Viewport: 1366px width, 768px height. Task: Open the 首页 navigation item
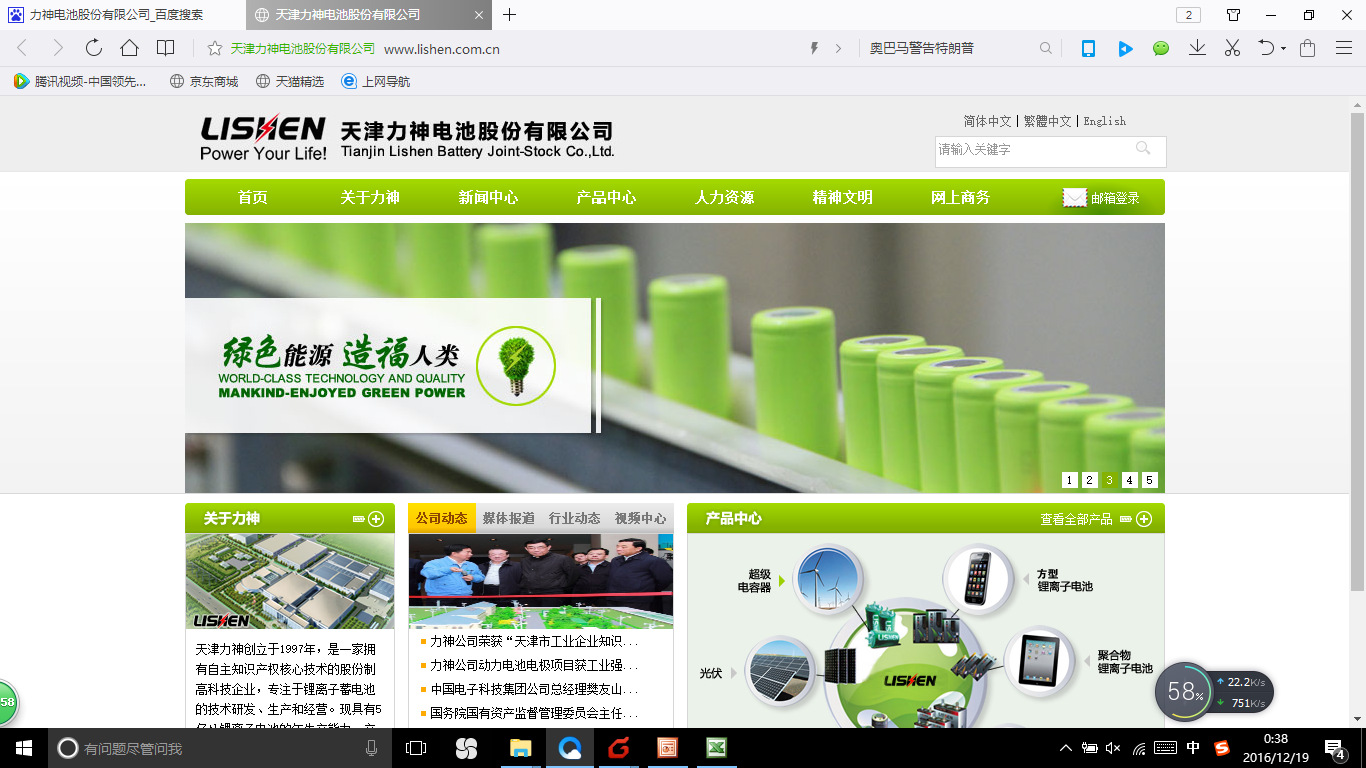click(x=253, y=198)
